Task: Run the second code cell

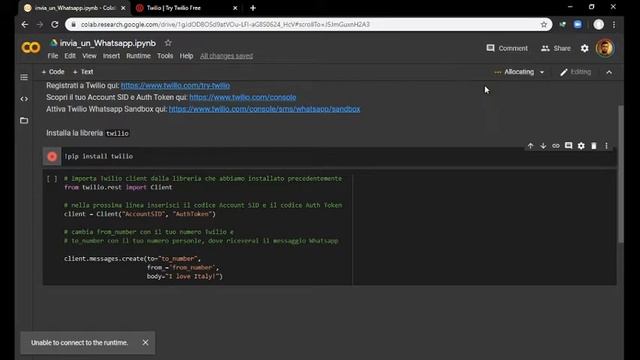Action: point(52,178)
